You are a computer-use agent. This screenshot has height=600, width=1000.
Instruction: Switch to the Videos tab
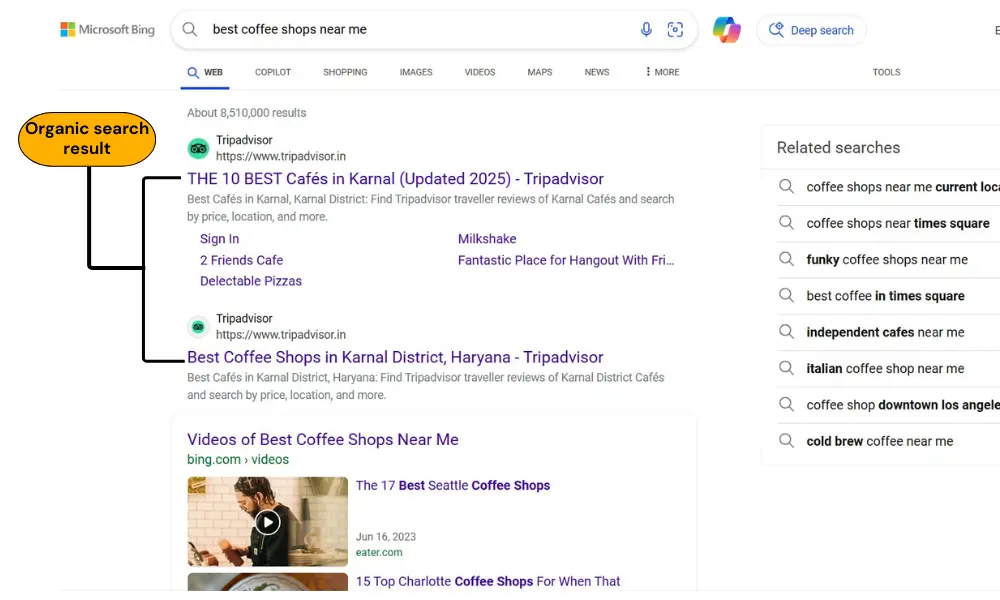tap(480, 72)
